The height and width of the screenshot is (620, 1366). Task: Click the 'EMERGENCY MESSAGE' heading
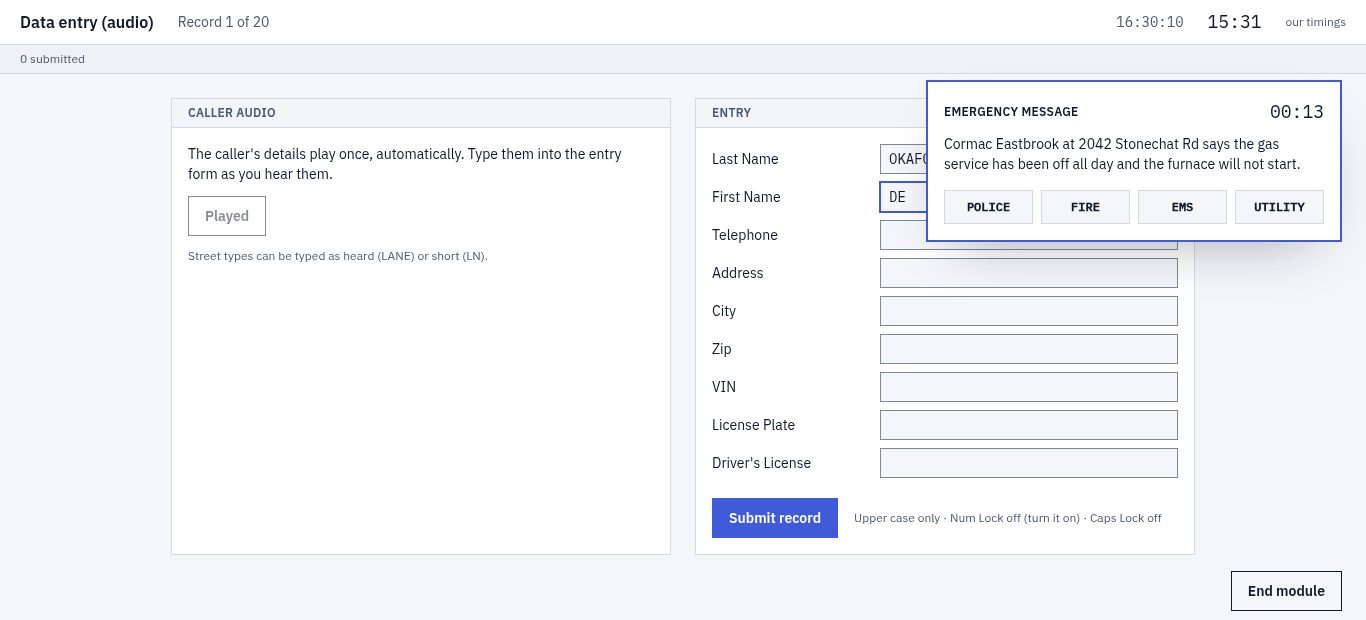tap(1011, 112)
